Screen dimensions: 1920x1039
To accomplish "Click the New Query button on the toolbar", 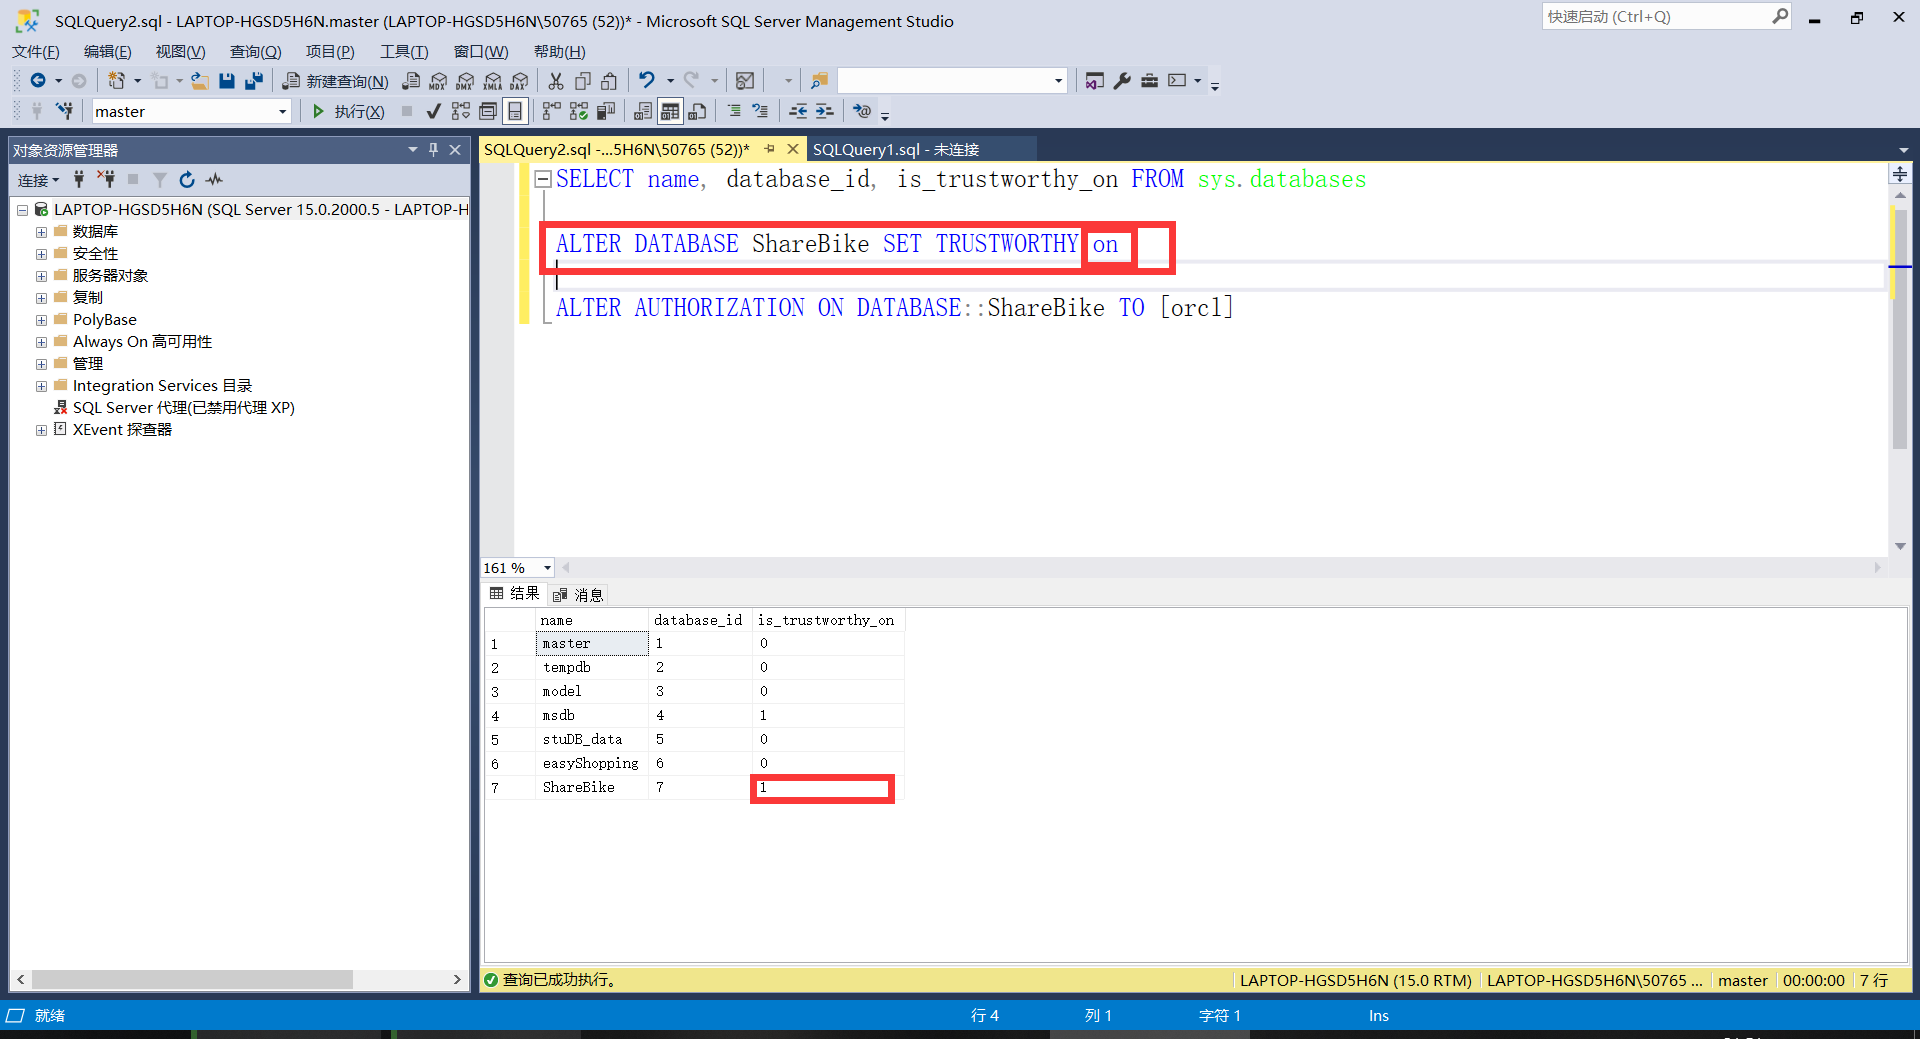I will point(335,81).
